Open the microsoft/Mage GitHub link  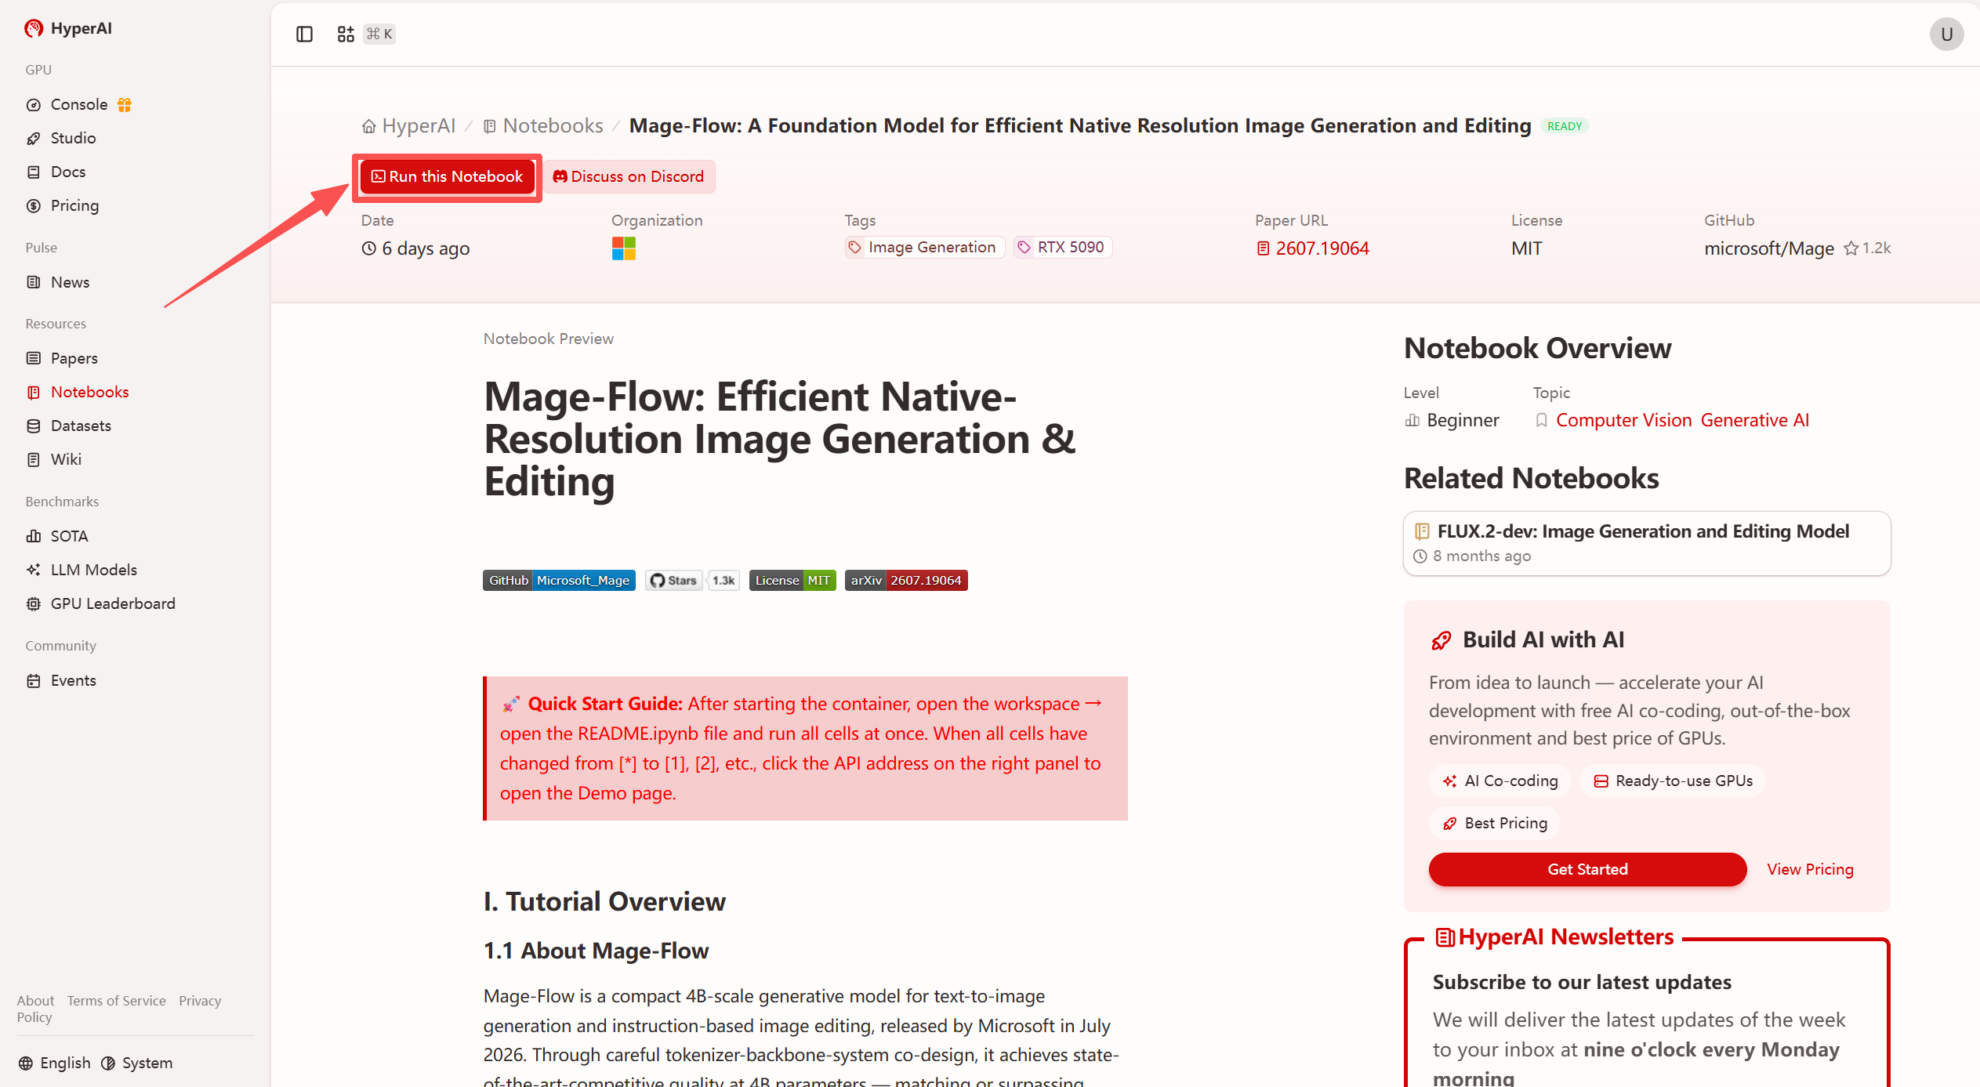[1769, 248]
